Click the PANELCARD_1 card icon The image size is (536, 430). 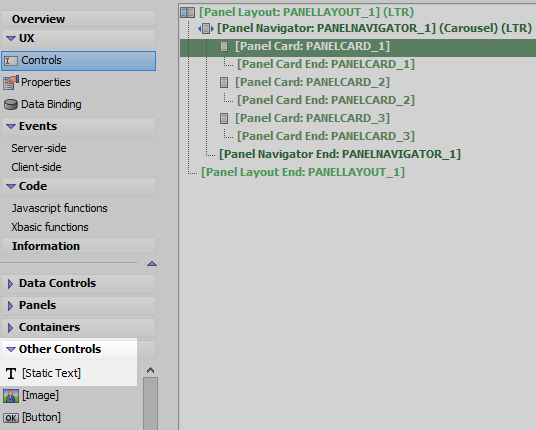pos(224,46)
